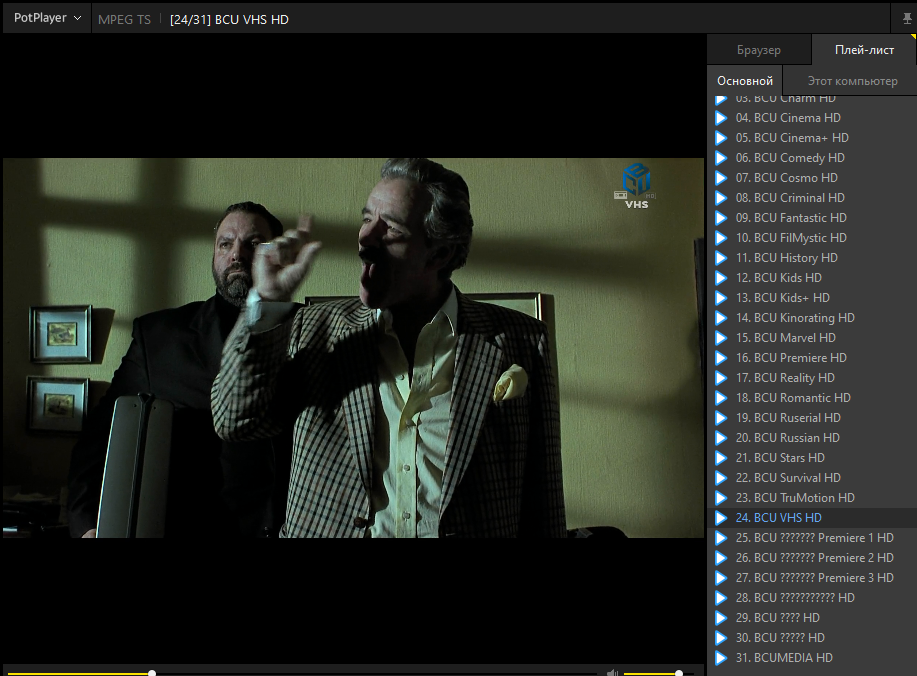Click the video seek bar handle

(152, 673)
